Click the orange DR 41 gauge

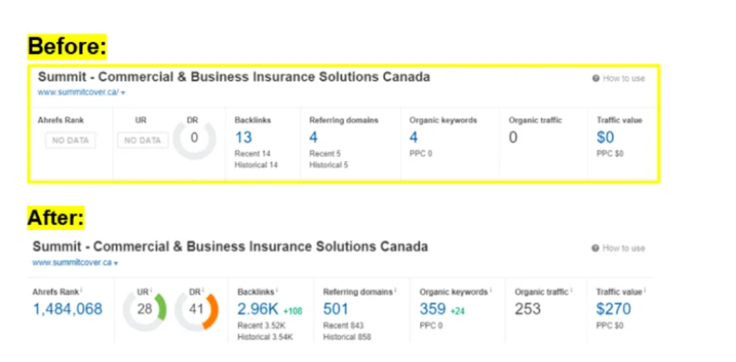[x=197, y=310]
